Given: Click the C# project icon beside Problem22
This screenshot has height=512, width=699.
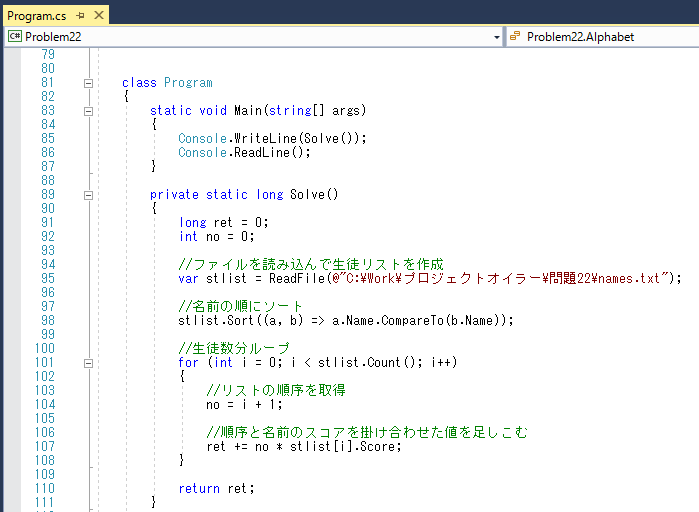Looking at the screenshot, I should [15, 36].
